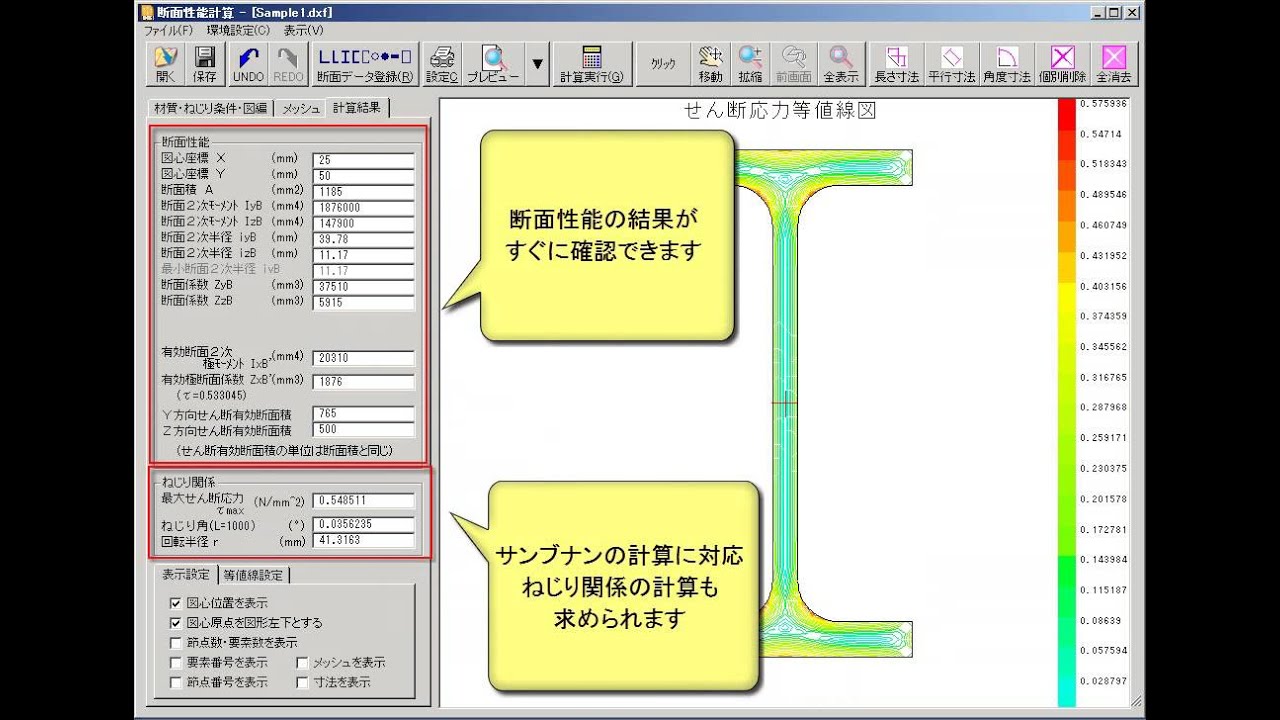
Task: Enable メッシュを表示 checkbox
Action: pos(303,662)
